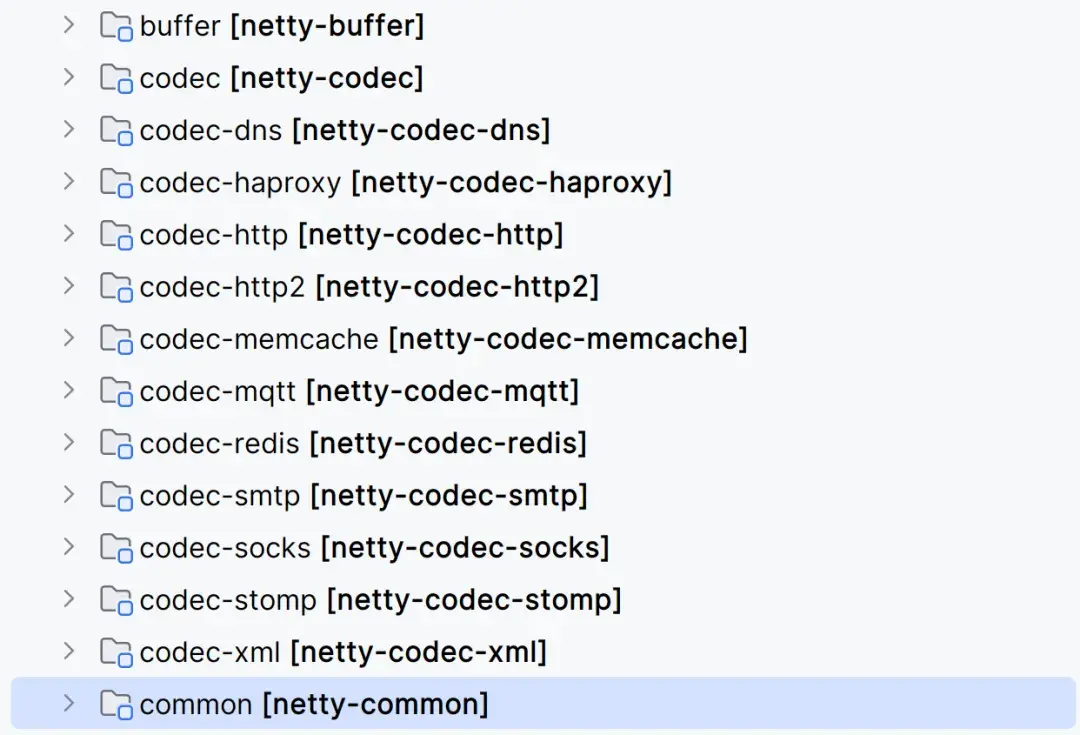1080x735 pixels.
Task: Expand the codec-xml tree node
Action: (x=68, y=652)
